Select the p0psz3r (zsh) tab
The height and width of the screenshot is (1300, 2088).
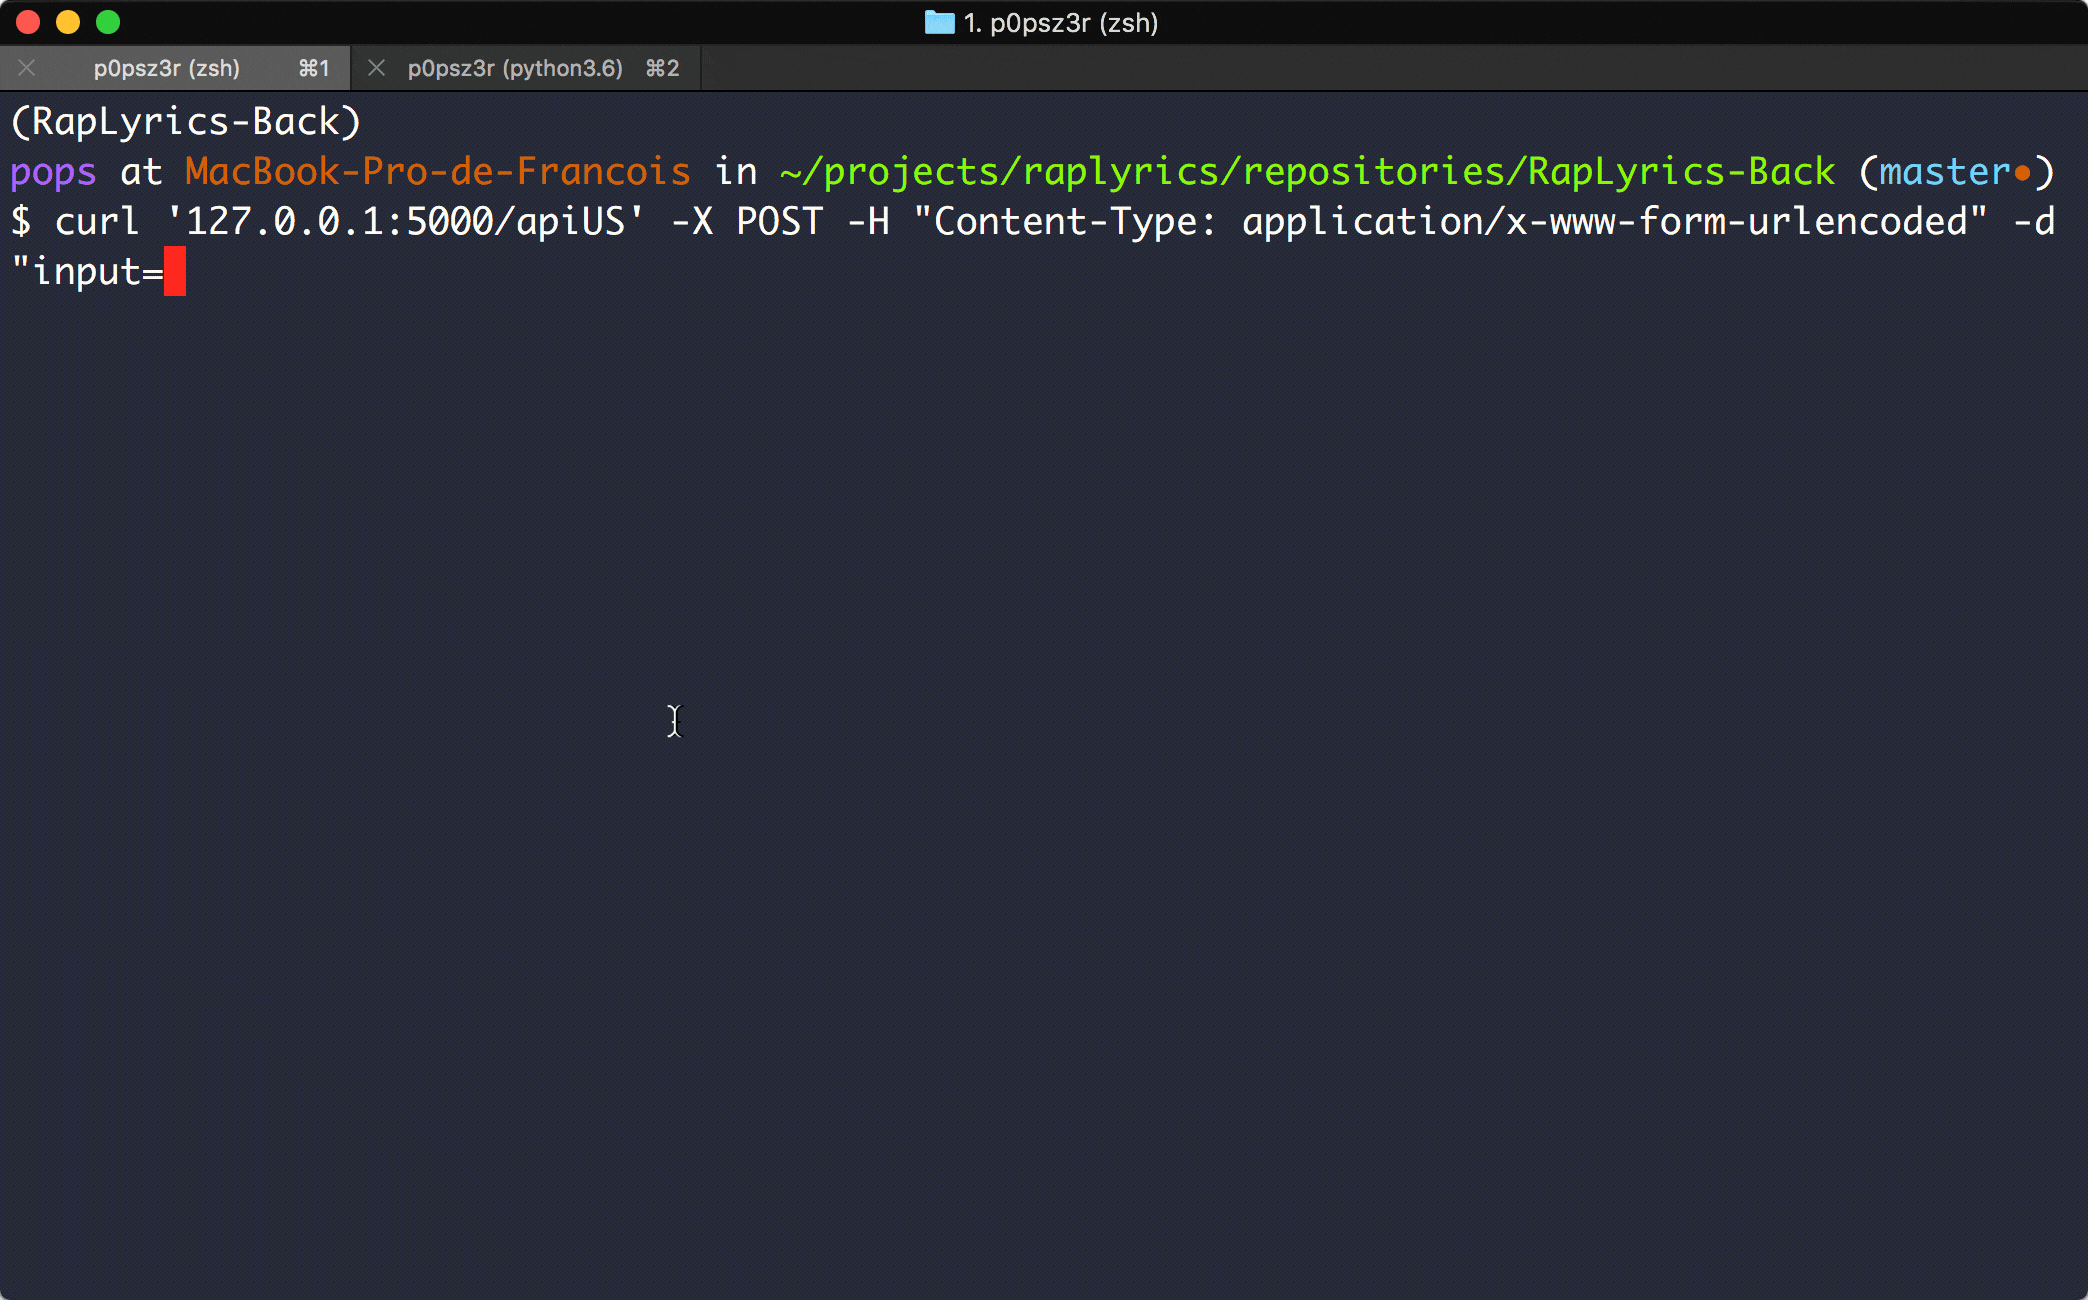[167, 68]
